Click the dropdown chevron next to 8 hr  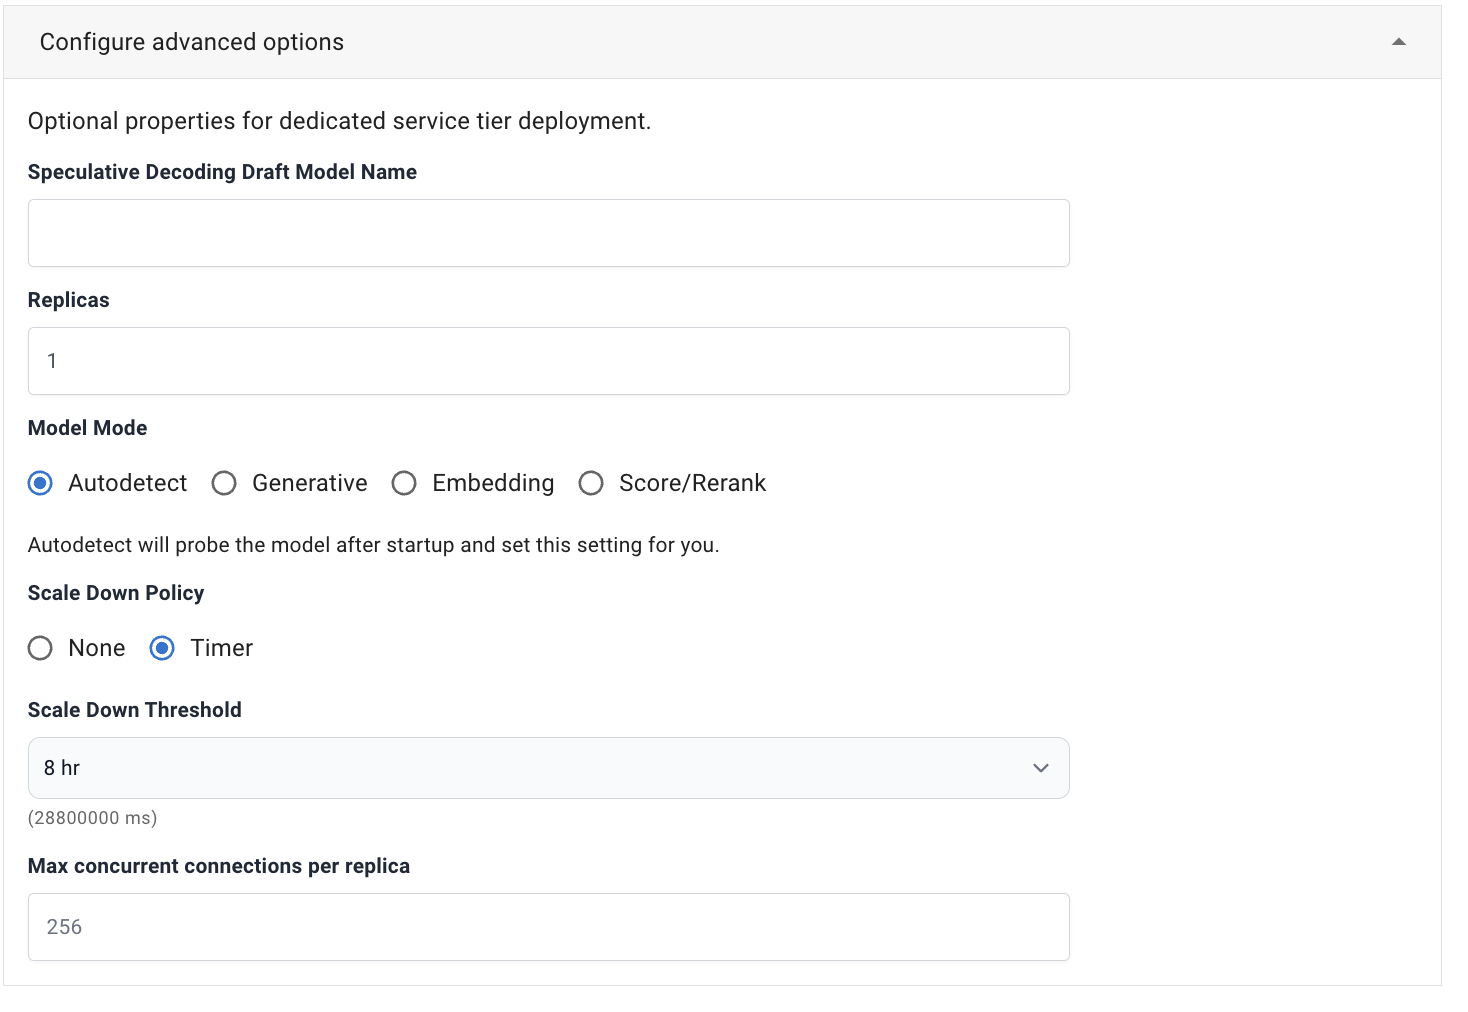point(1040,768)
